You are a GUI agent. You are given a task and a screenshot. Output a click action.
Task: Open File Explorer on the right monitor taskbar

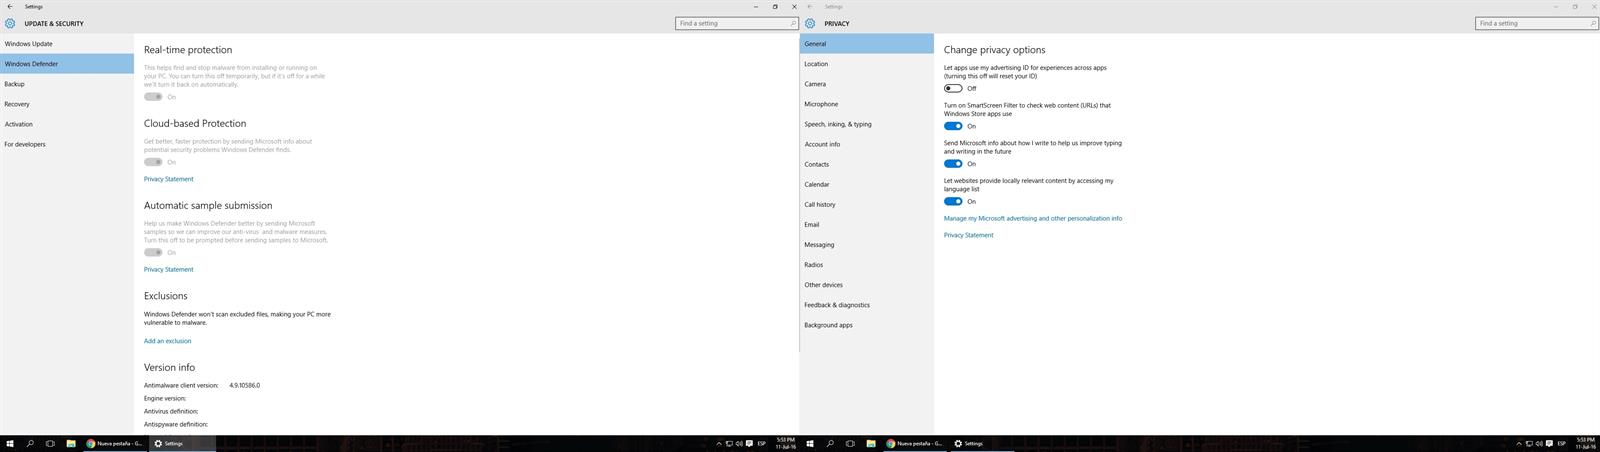coord(871,443)
